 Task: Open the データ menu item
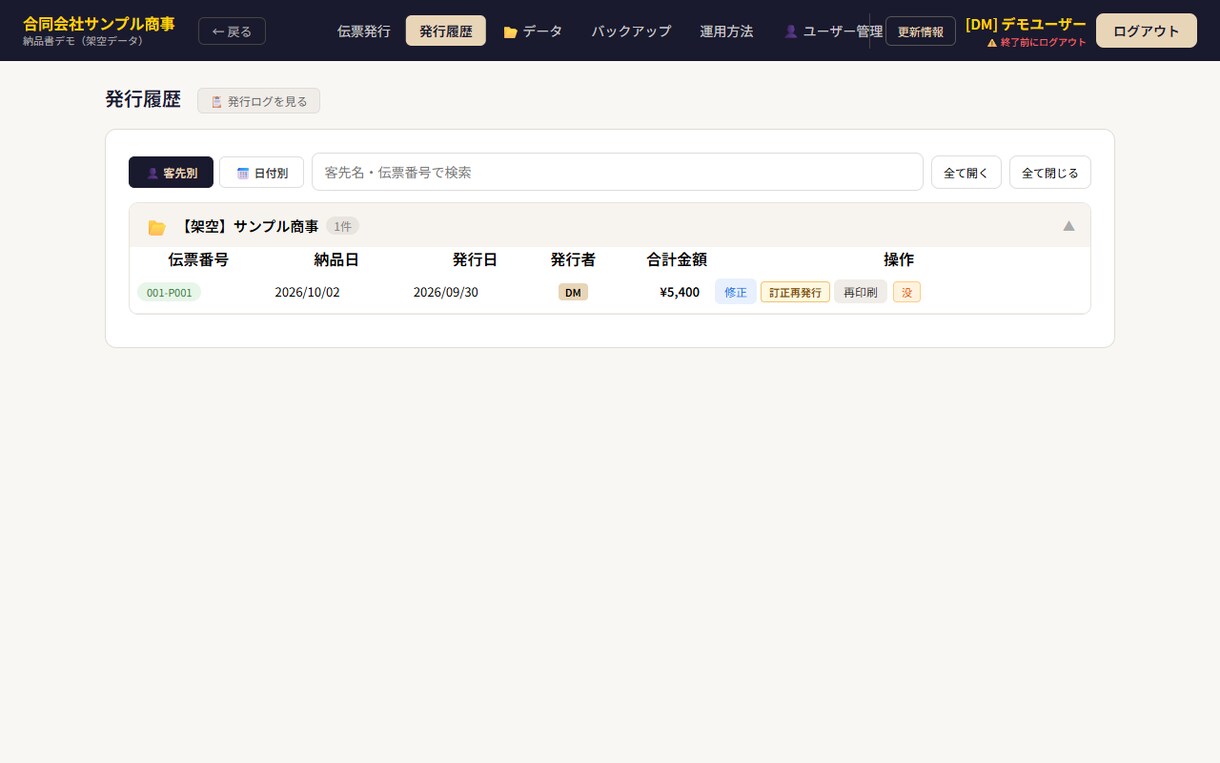click(x=533, y=31)
